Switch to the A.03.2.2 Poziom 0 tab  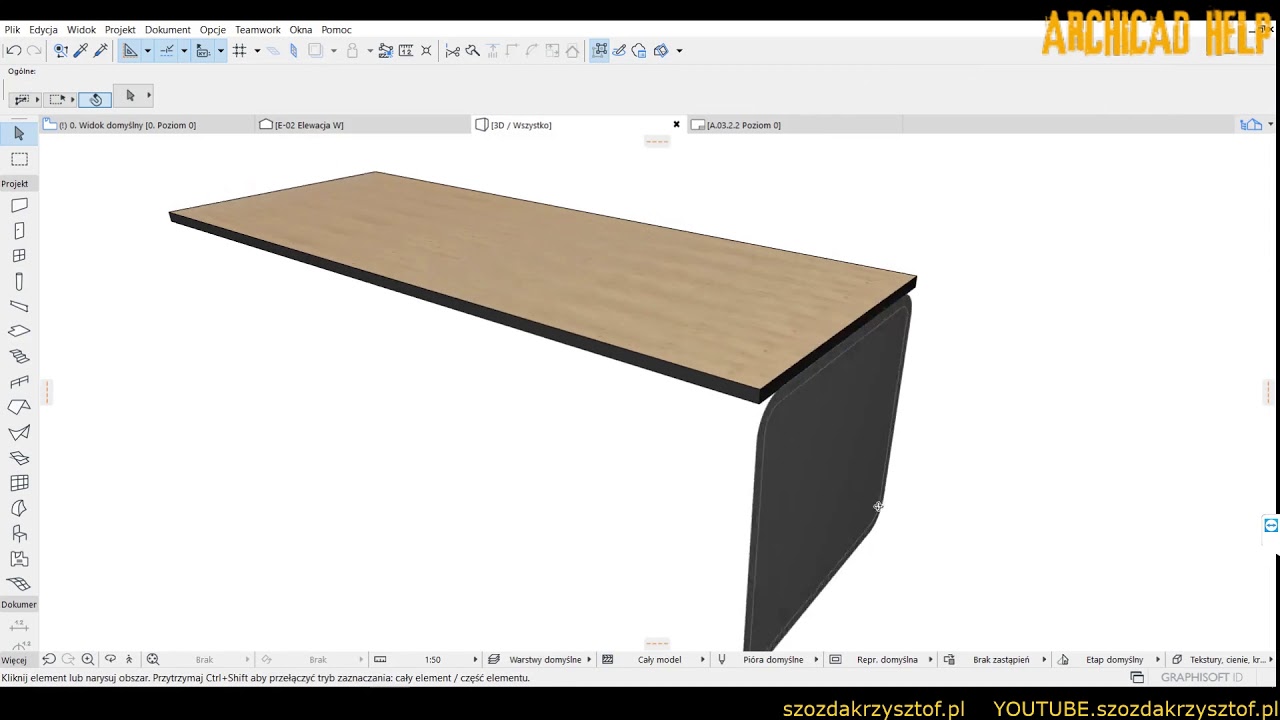(794, 125)
